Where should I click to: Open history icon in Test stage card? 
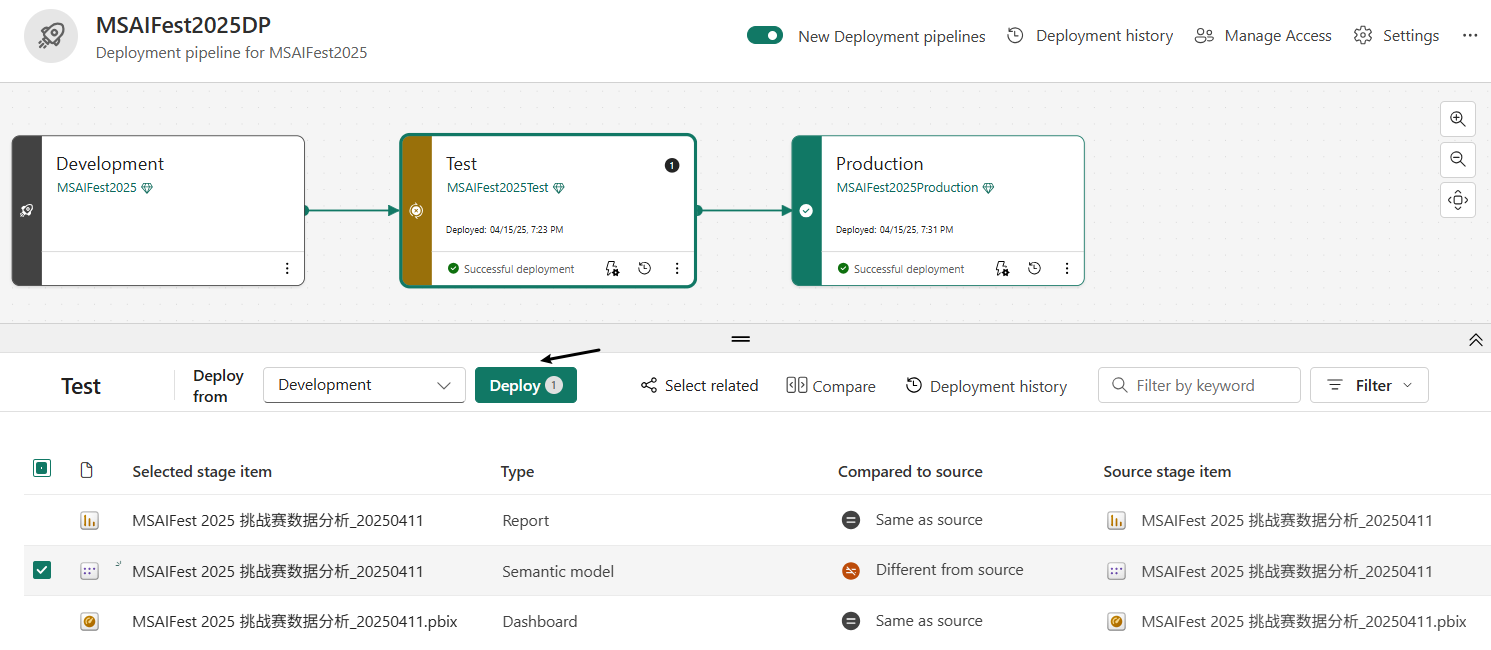point(644,269)
